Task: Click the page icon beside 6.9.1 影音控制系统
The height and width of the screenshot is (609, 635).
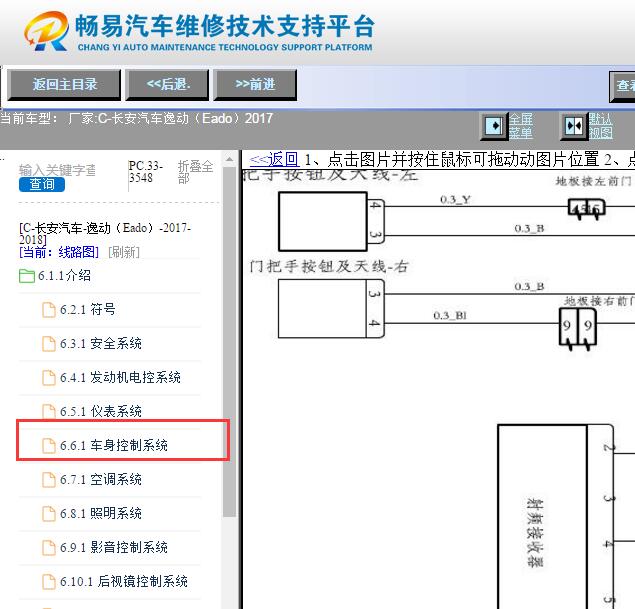Action: tap(49, 548)
